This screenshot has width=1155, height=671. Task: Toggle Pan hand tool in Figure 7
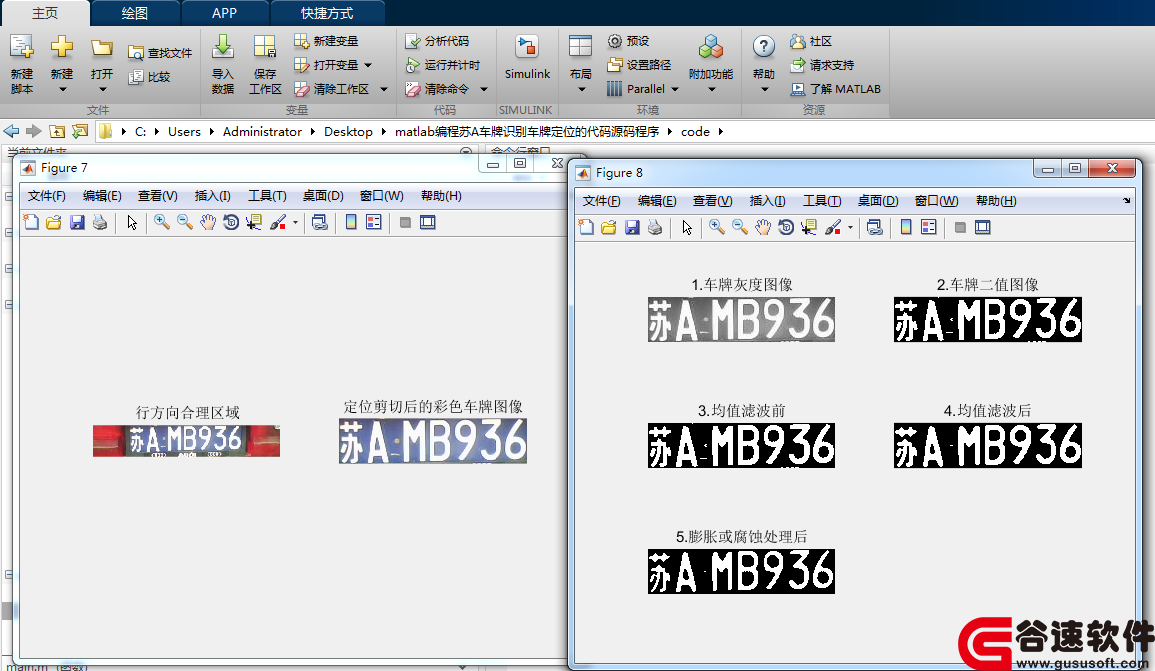pyautogui.click(x=208, y=222)
